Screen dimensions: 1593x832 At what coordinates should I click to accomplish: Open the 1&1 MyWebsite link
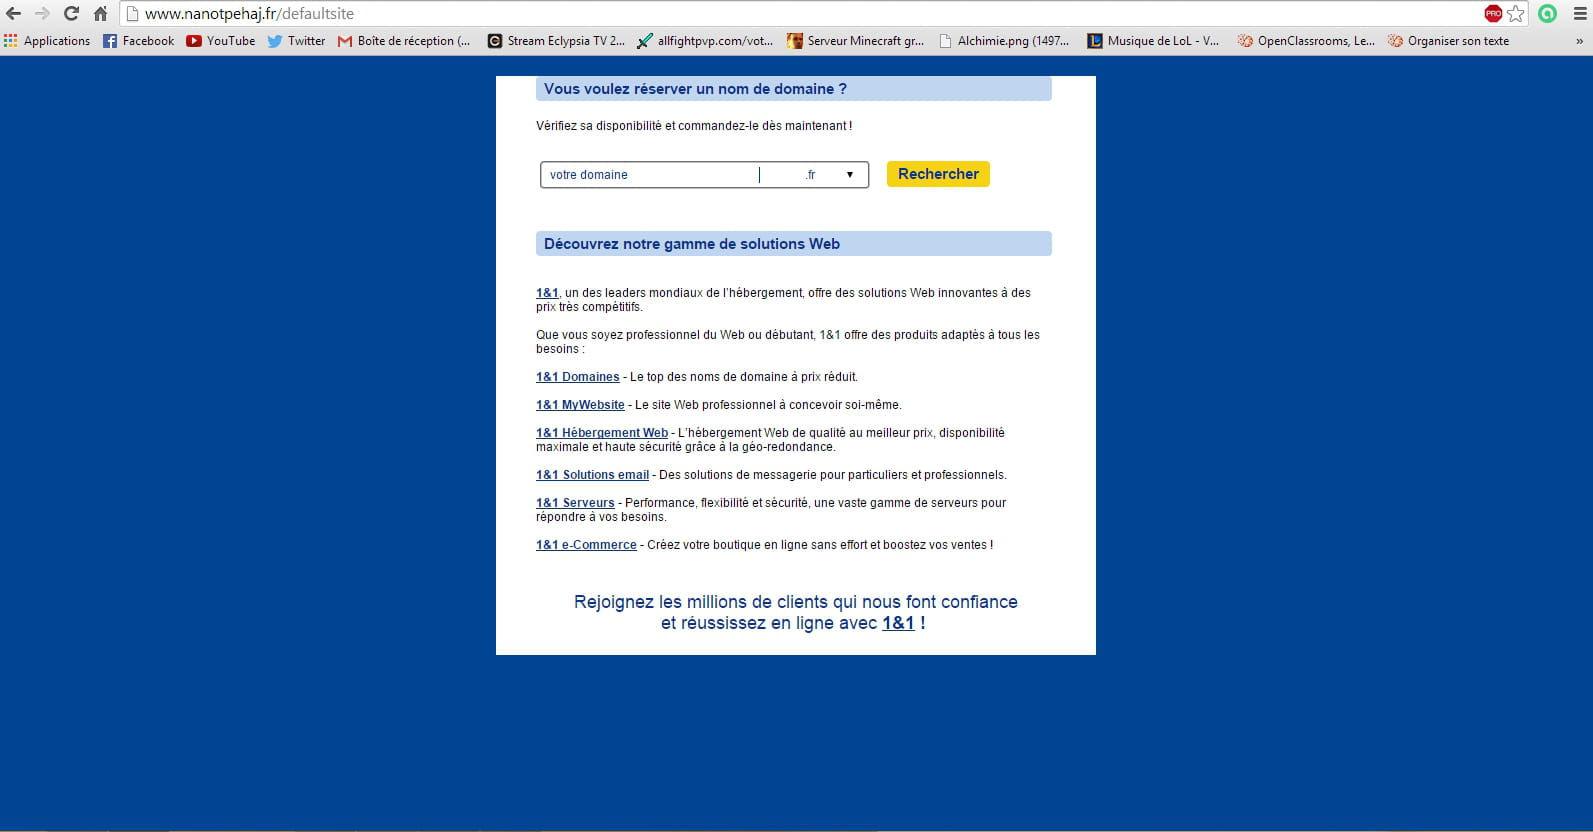pyautogui.click(x=580, y=405)
